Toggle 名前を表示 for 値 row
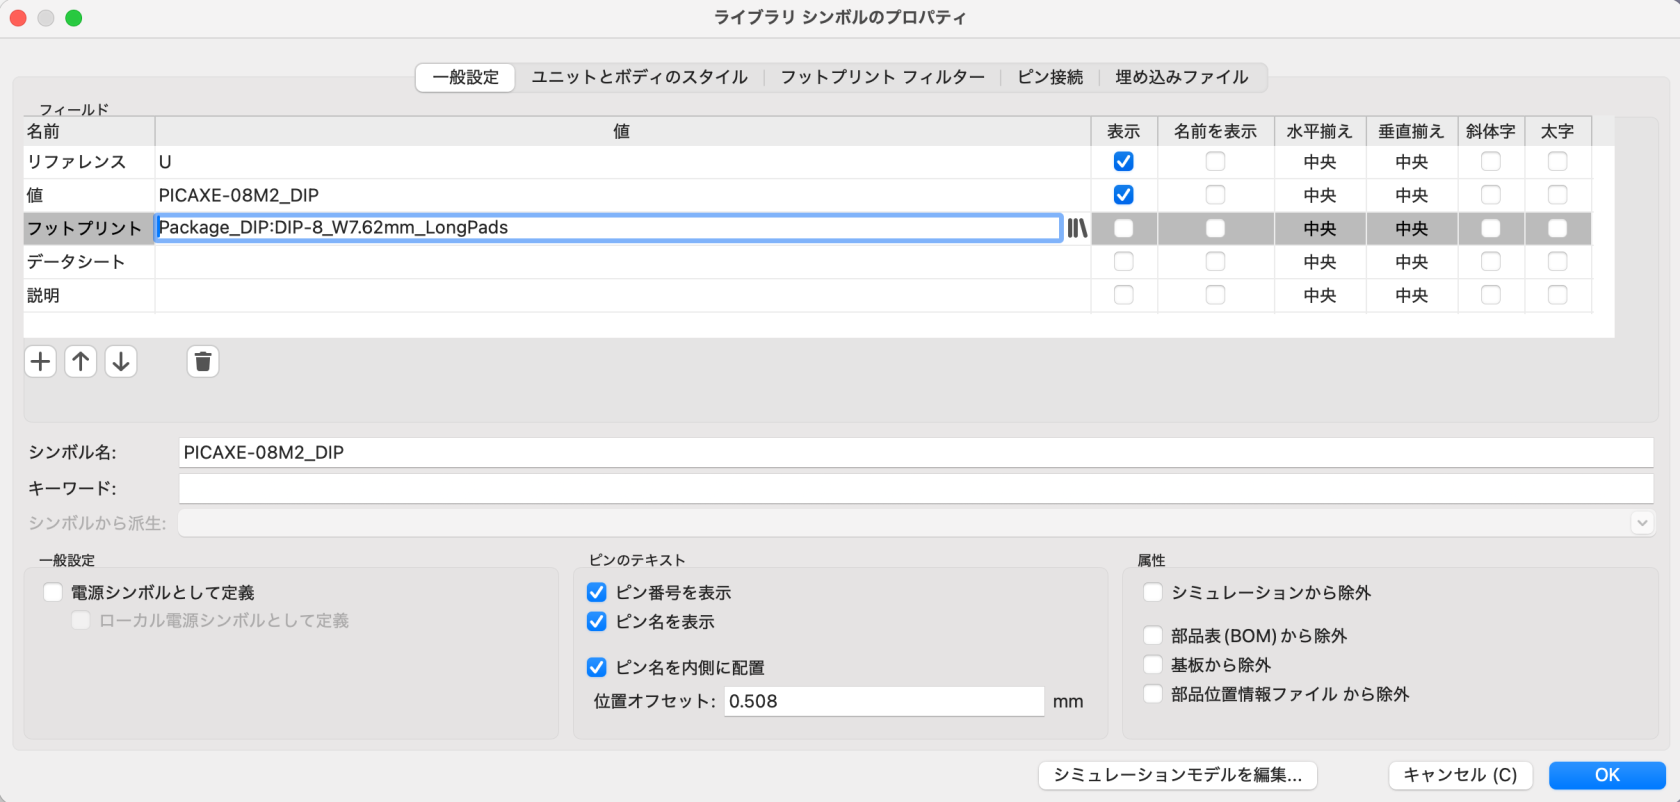The width and height of the screenshot is (1680, 802). (x=1215, y=195)
